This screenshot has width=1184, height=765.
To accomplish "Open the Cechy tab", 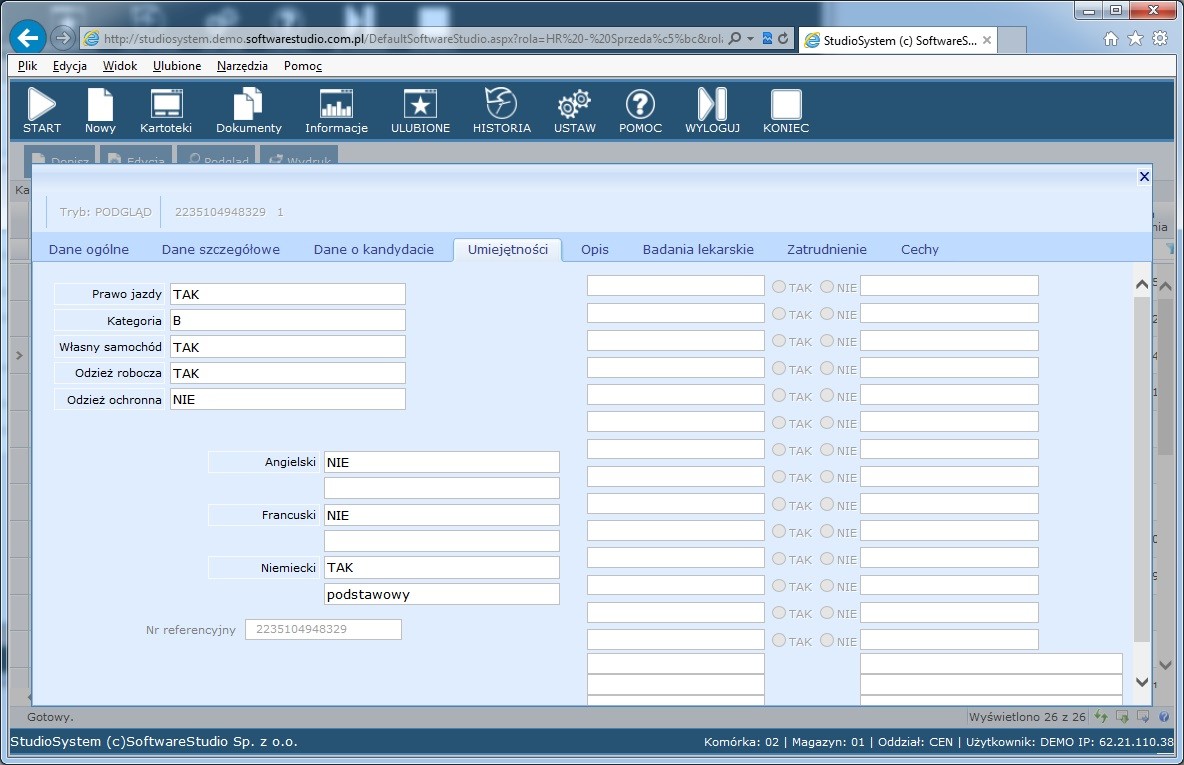I will pos(920,249).
